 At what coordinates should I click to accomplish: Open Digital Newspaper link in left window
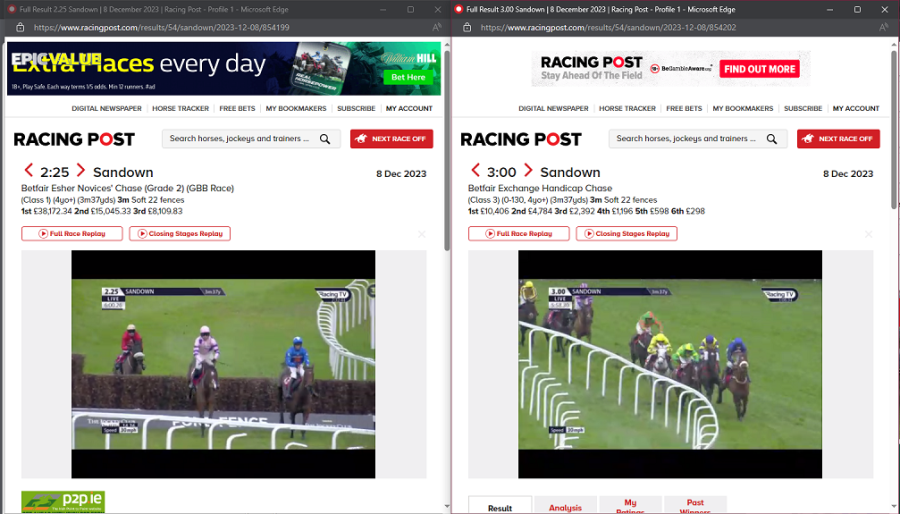(x=106, y=108)
